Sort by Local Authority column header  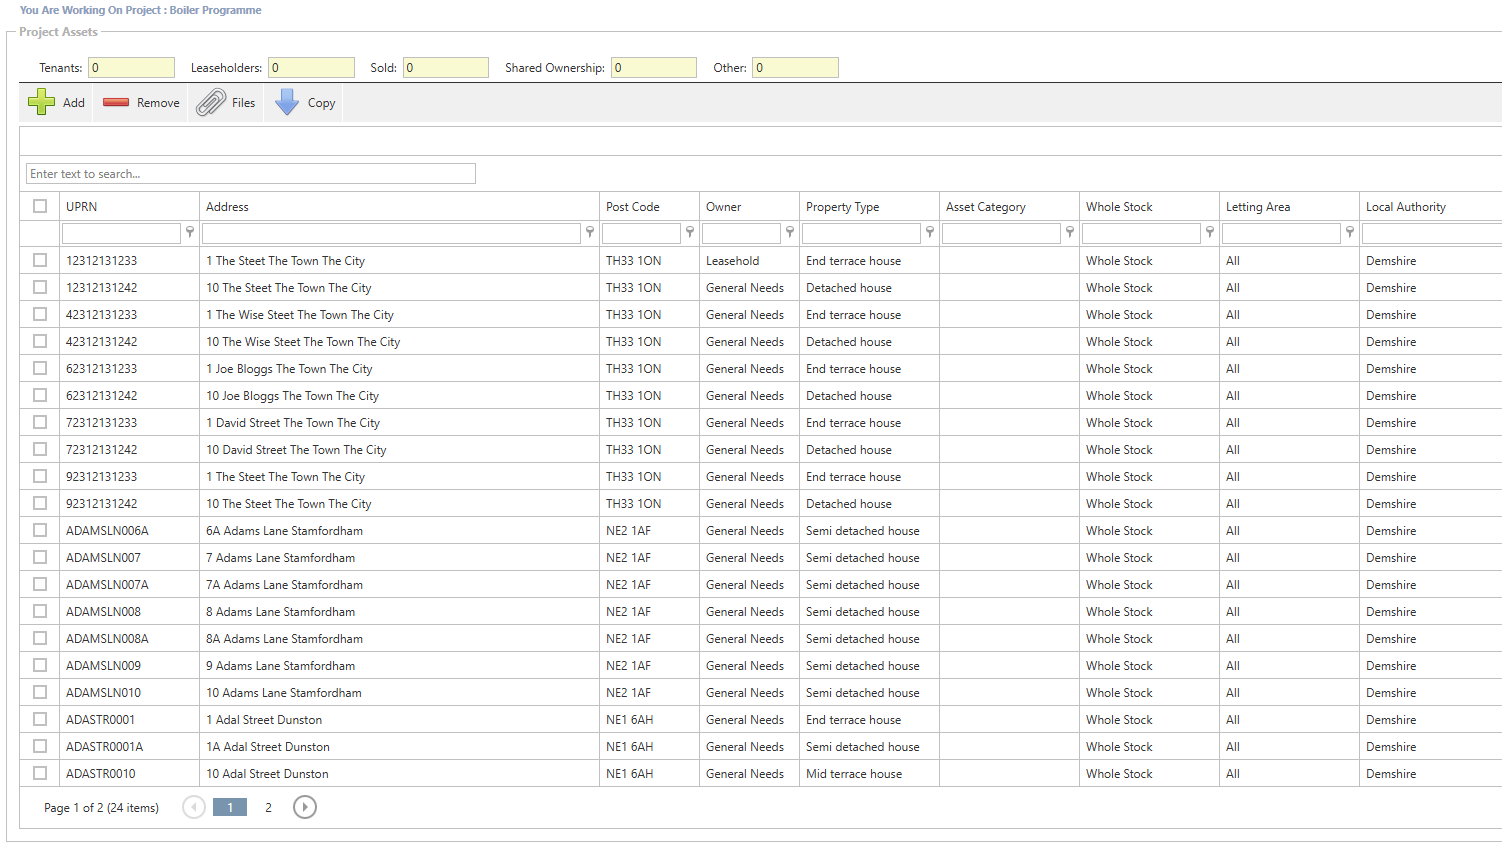[1406, 207]
